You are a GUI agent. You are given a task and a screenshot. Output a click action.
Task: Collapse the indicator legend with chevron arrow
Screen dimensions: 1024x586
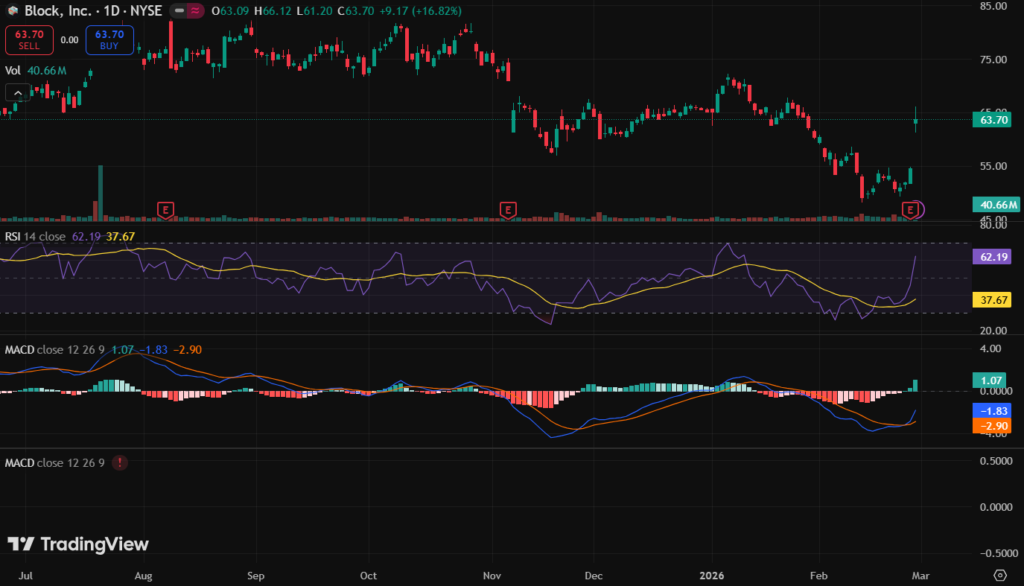[17, 92]
